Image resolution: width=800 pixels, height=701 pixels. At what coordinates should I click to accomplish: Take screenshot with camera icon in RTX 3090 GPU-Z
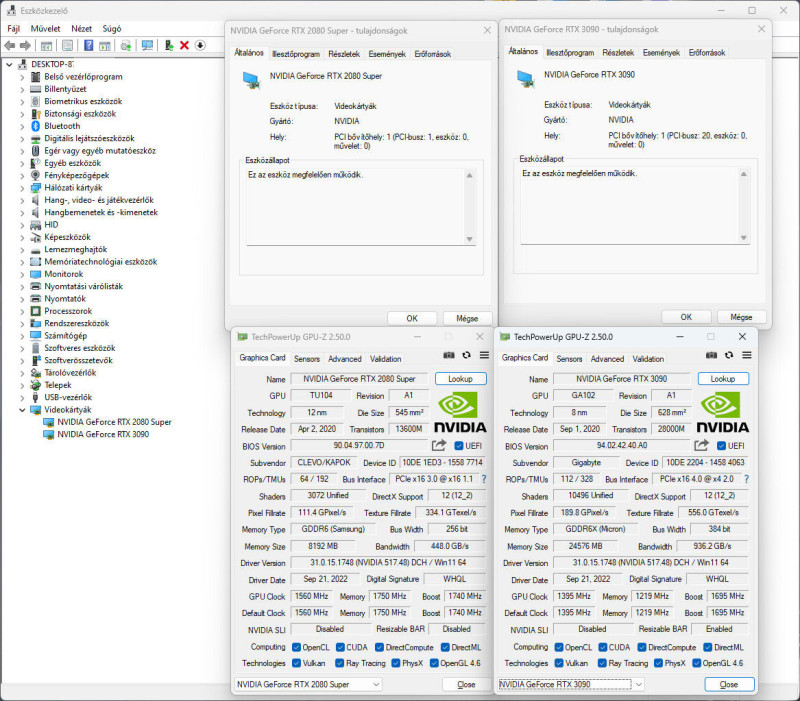point(711,355)
